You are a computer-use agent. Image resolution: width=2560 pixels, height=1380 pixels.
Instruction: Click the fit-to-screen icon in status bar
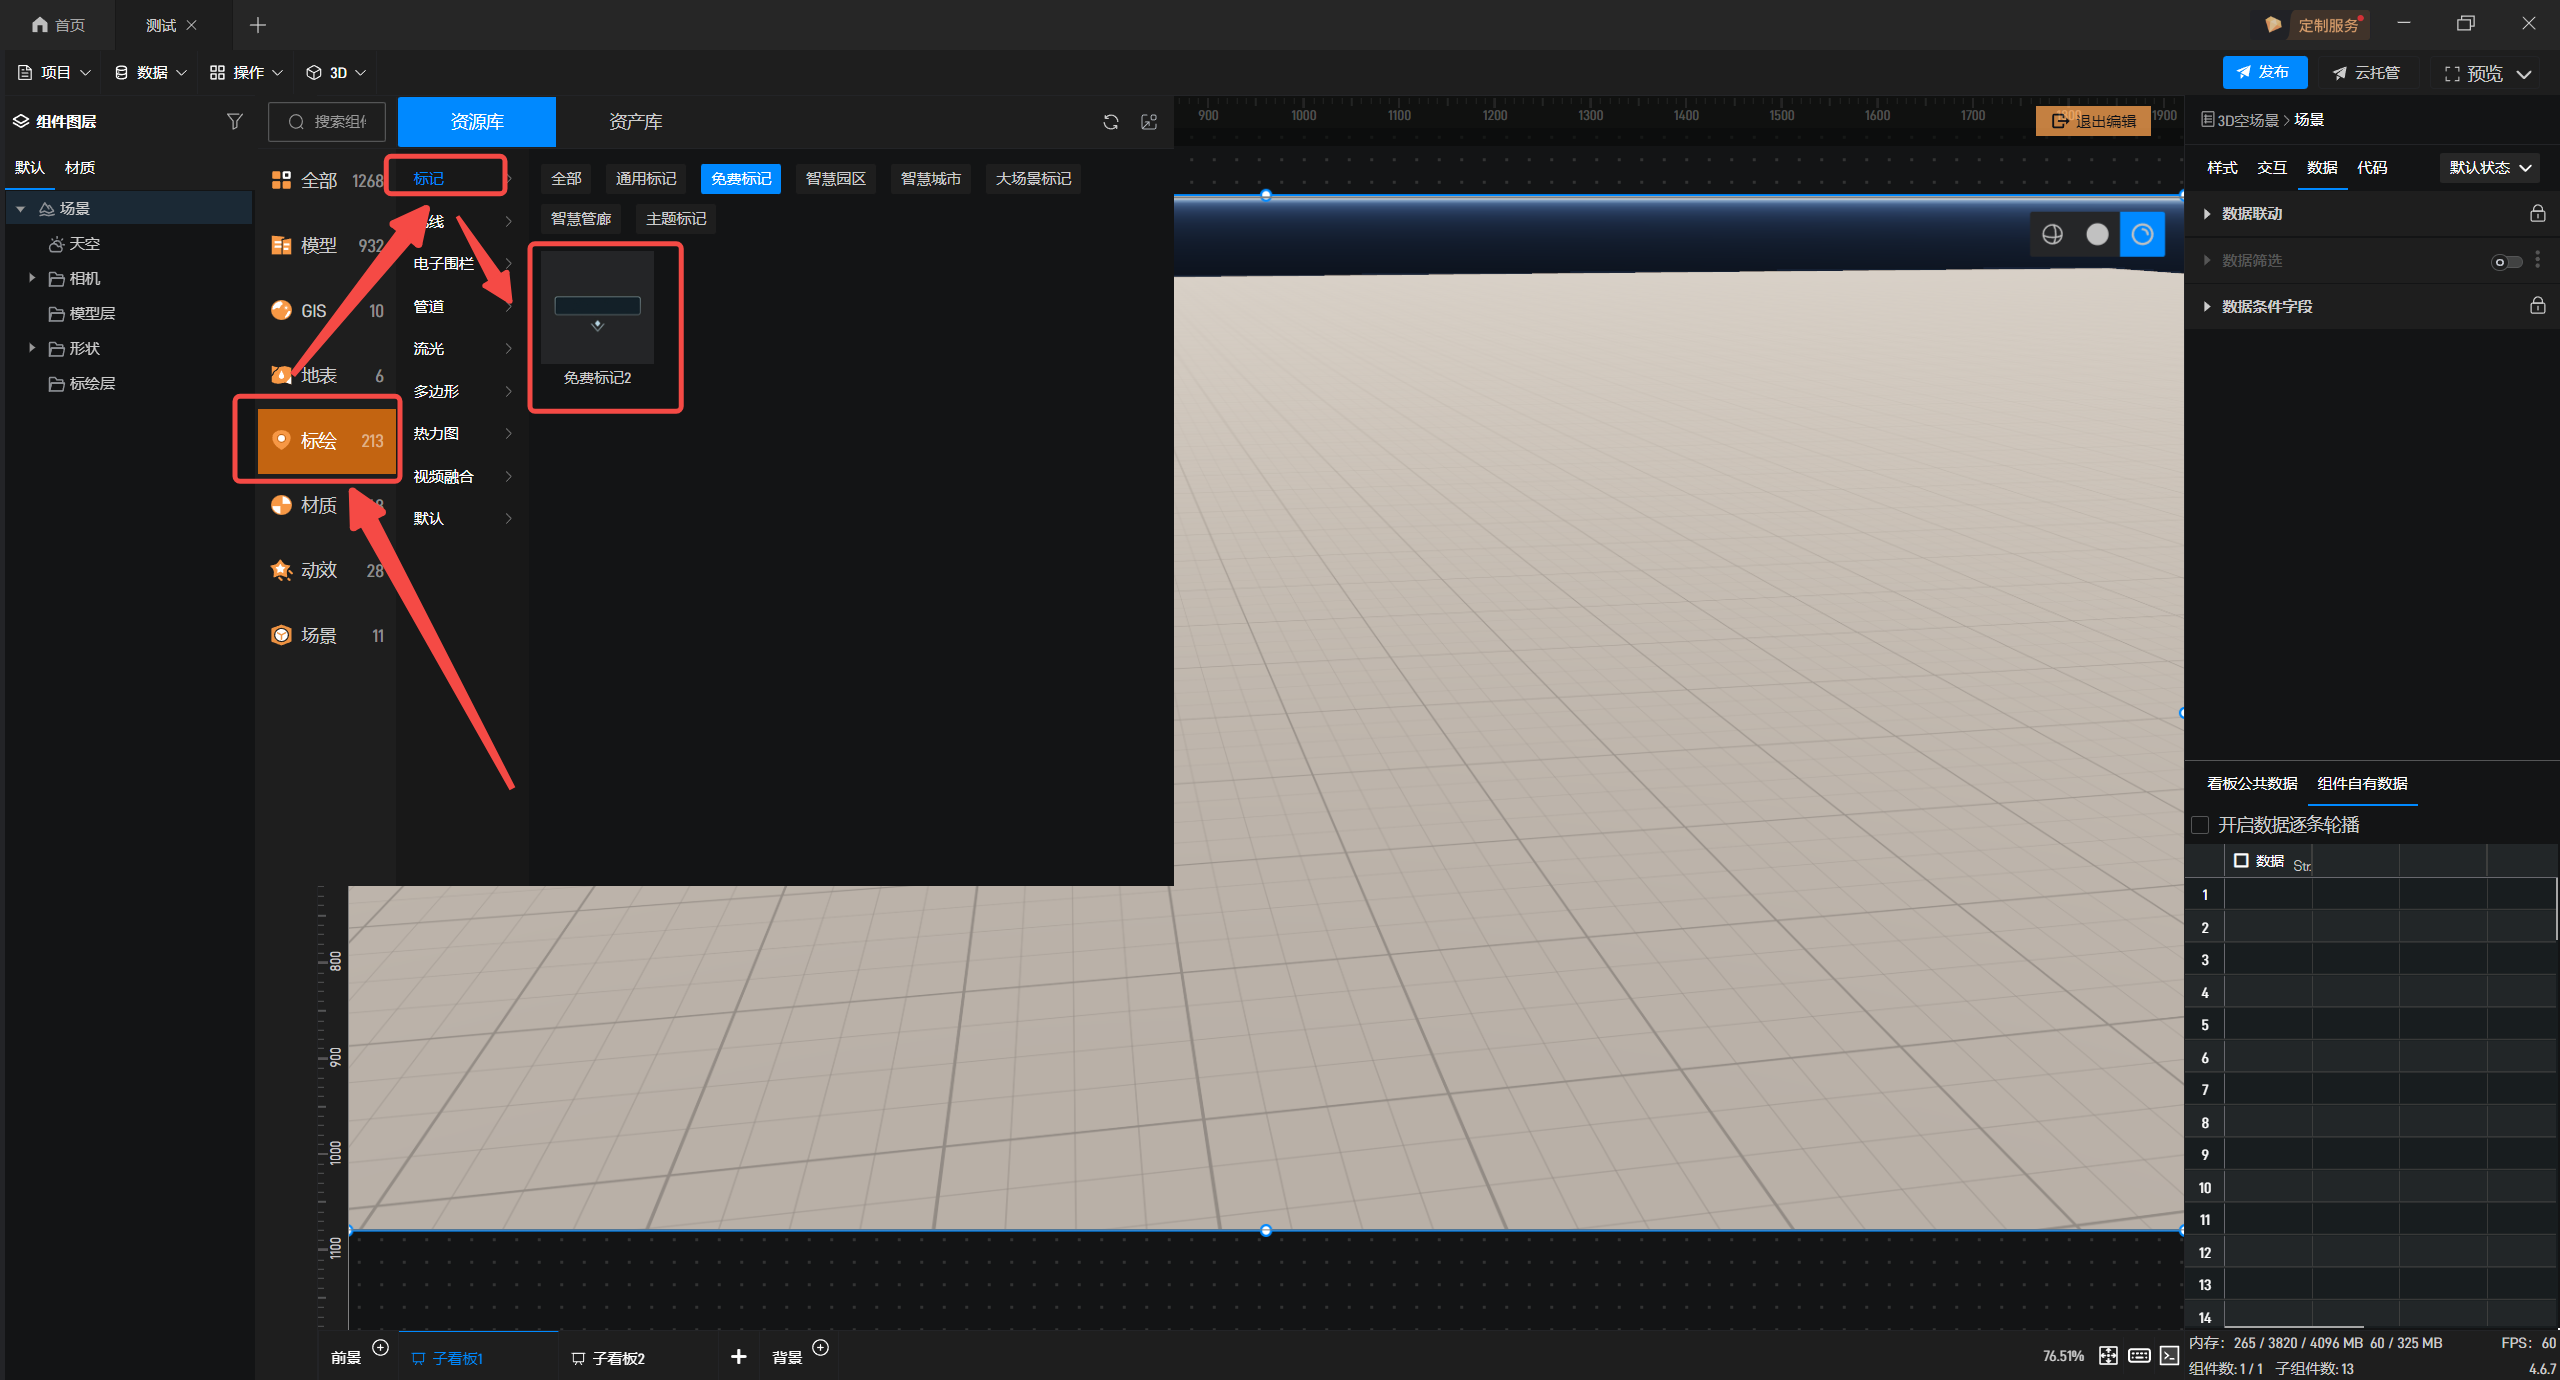tap(2108, 1355)
